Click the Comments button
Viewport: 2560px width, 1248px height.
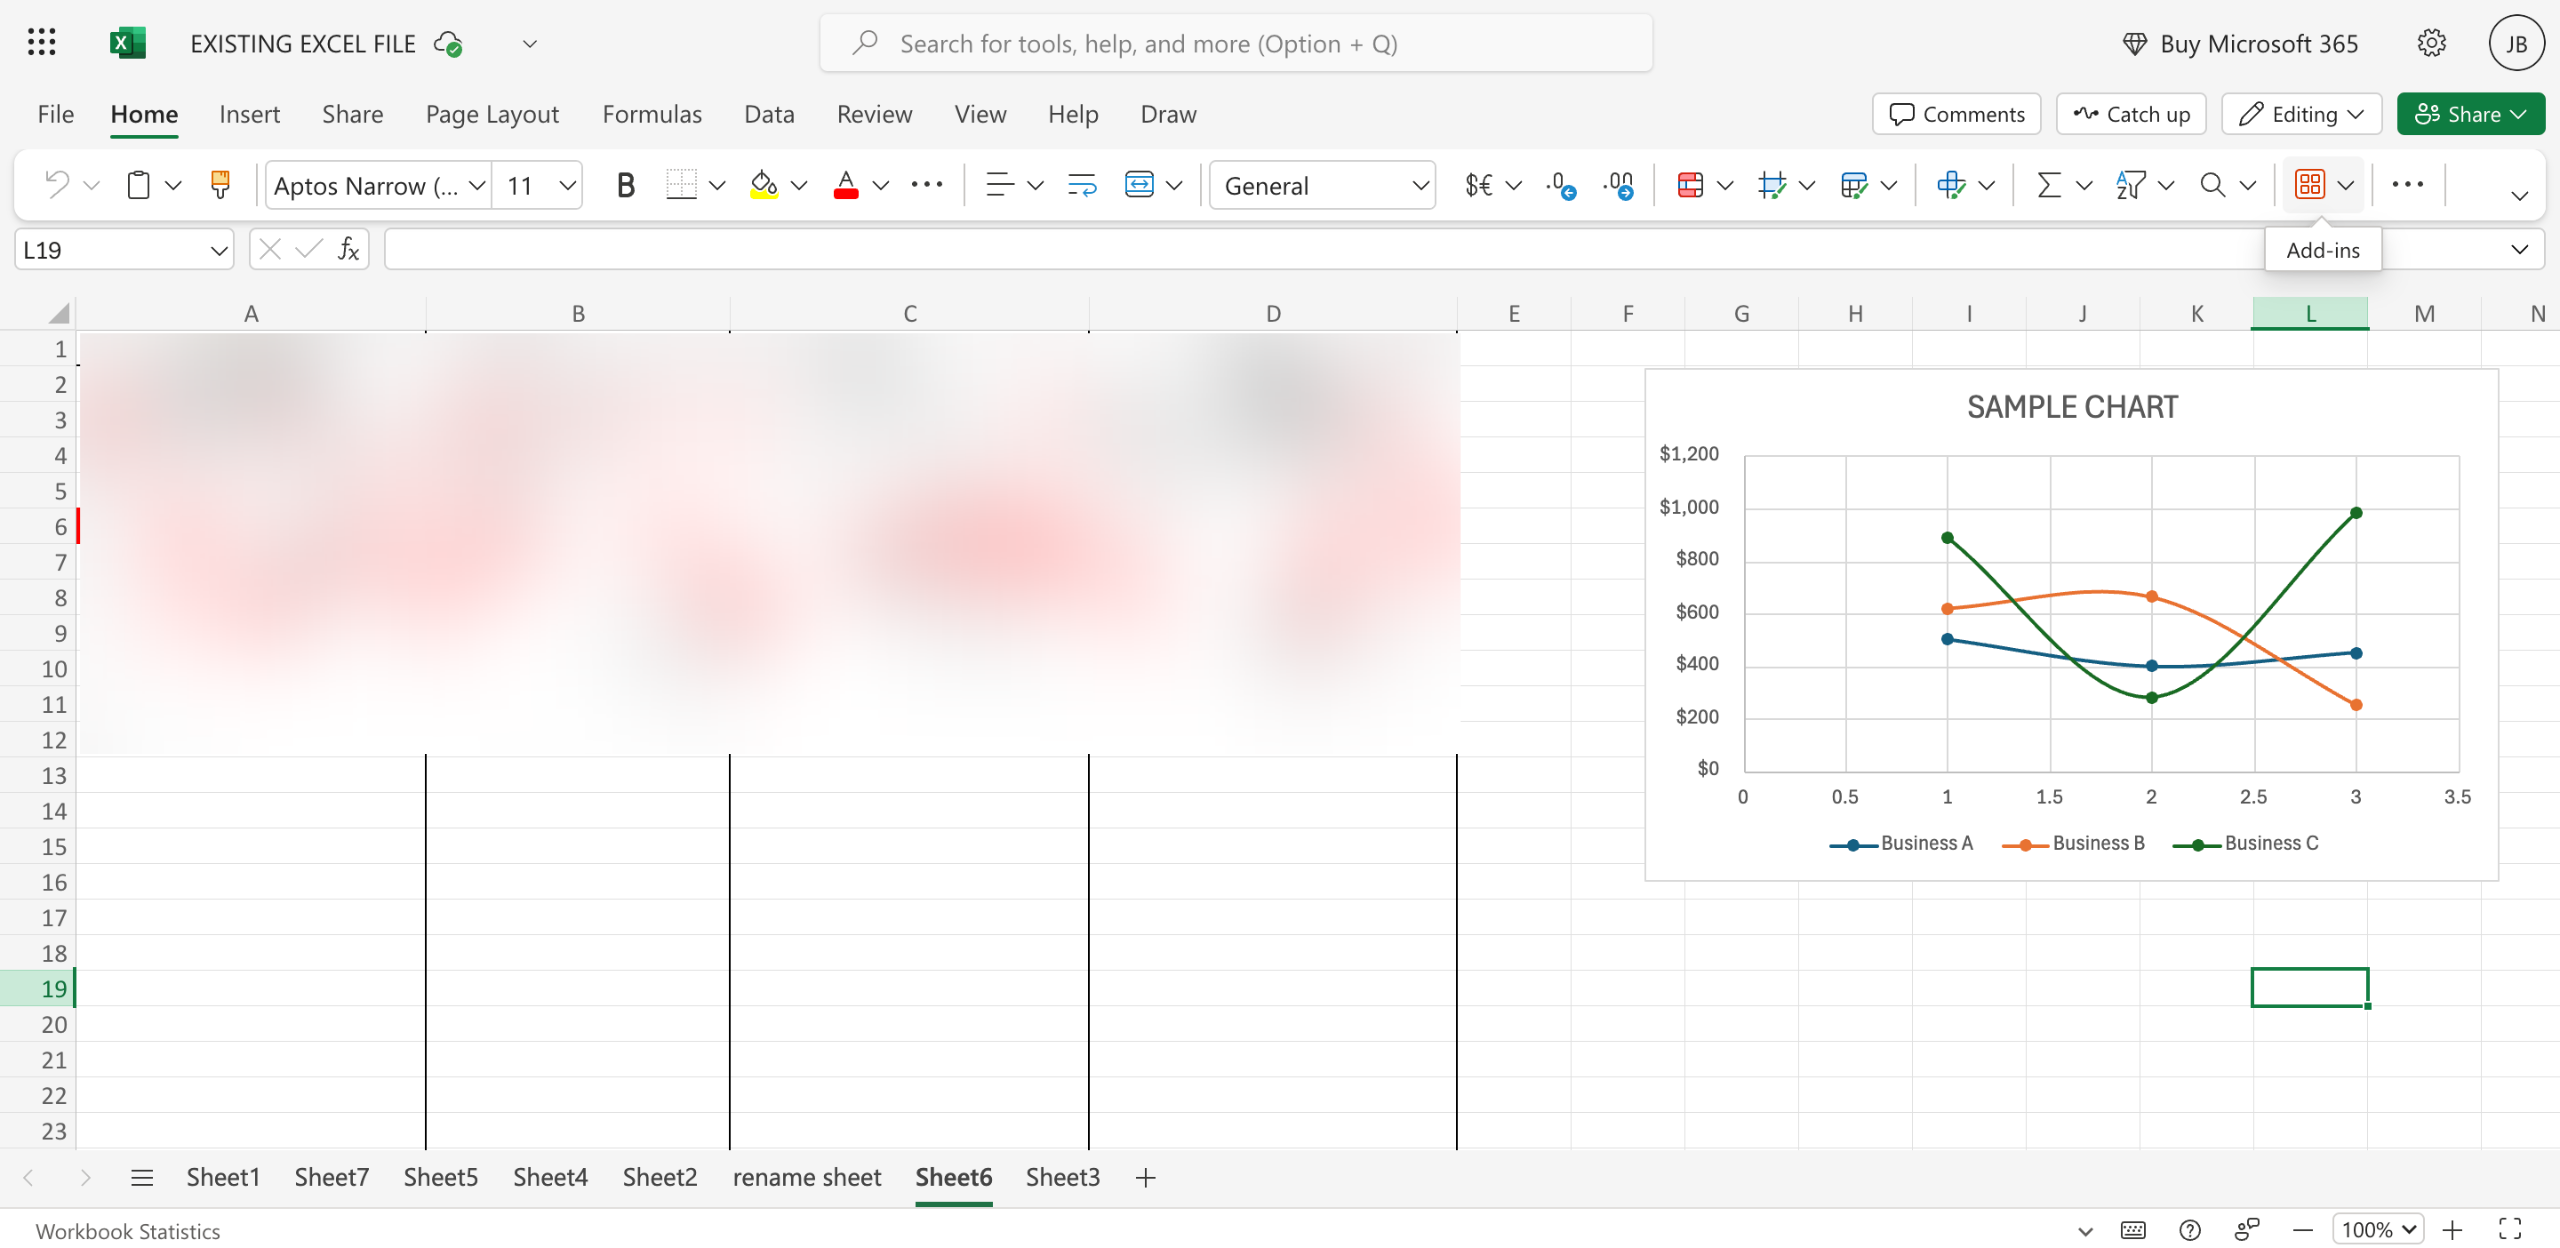click(x=1956, y=114)
